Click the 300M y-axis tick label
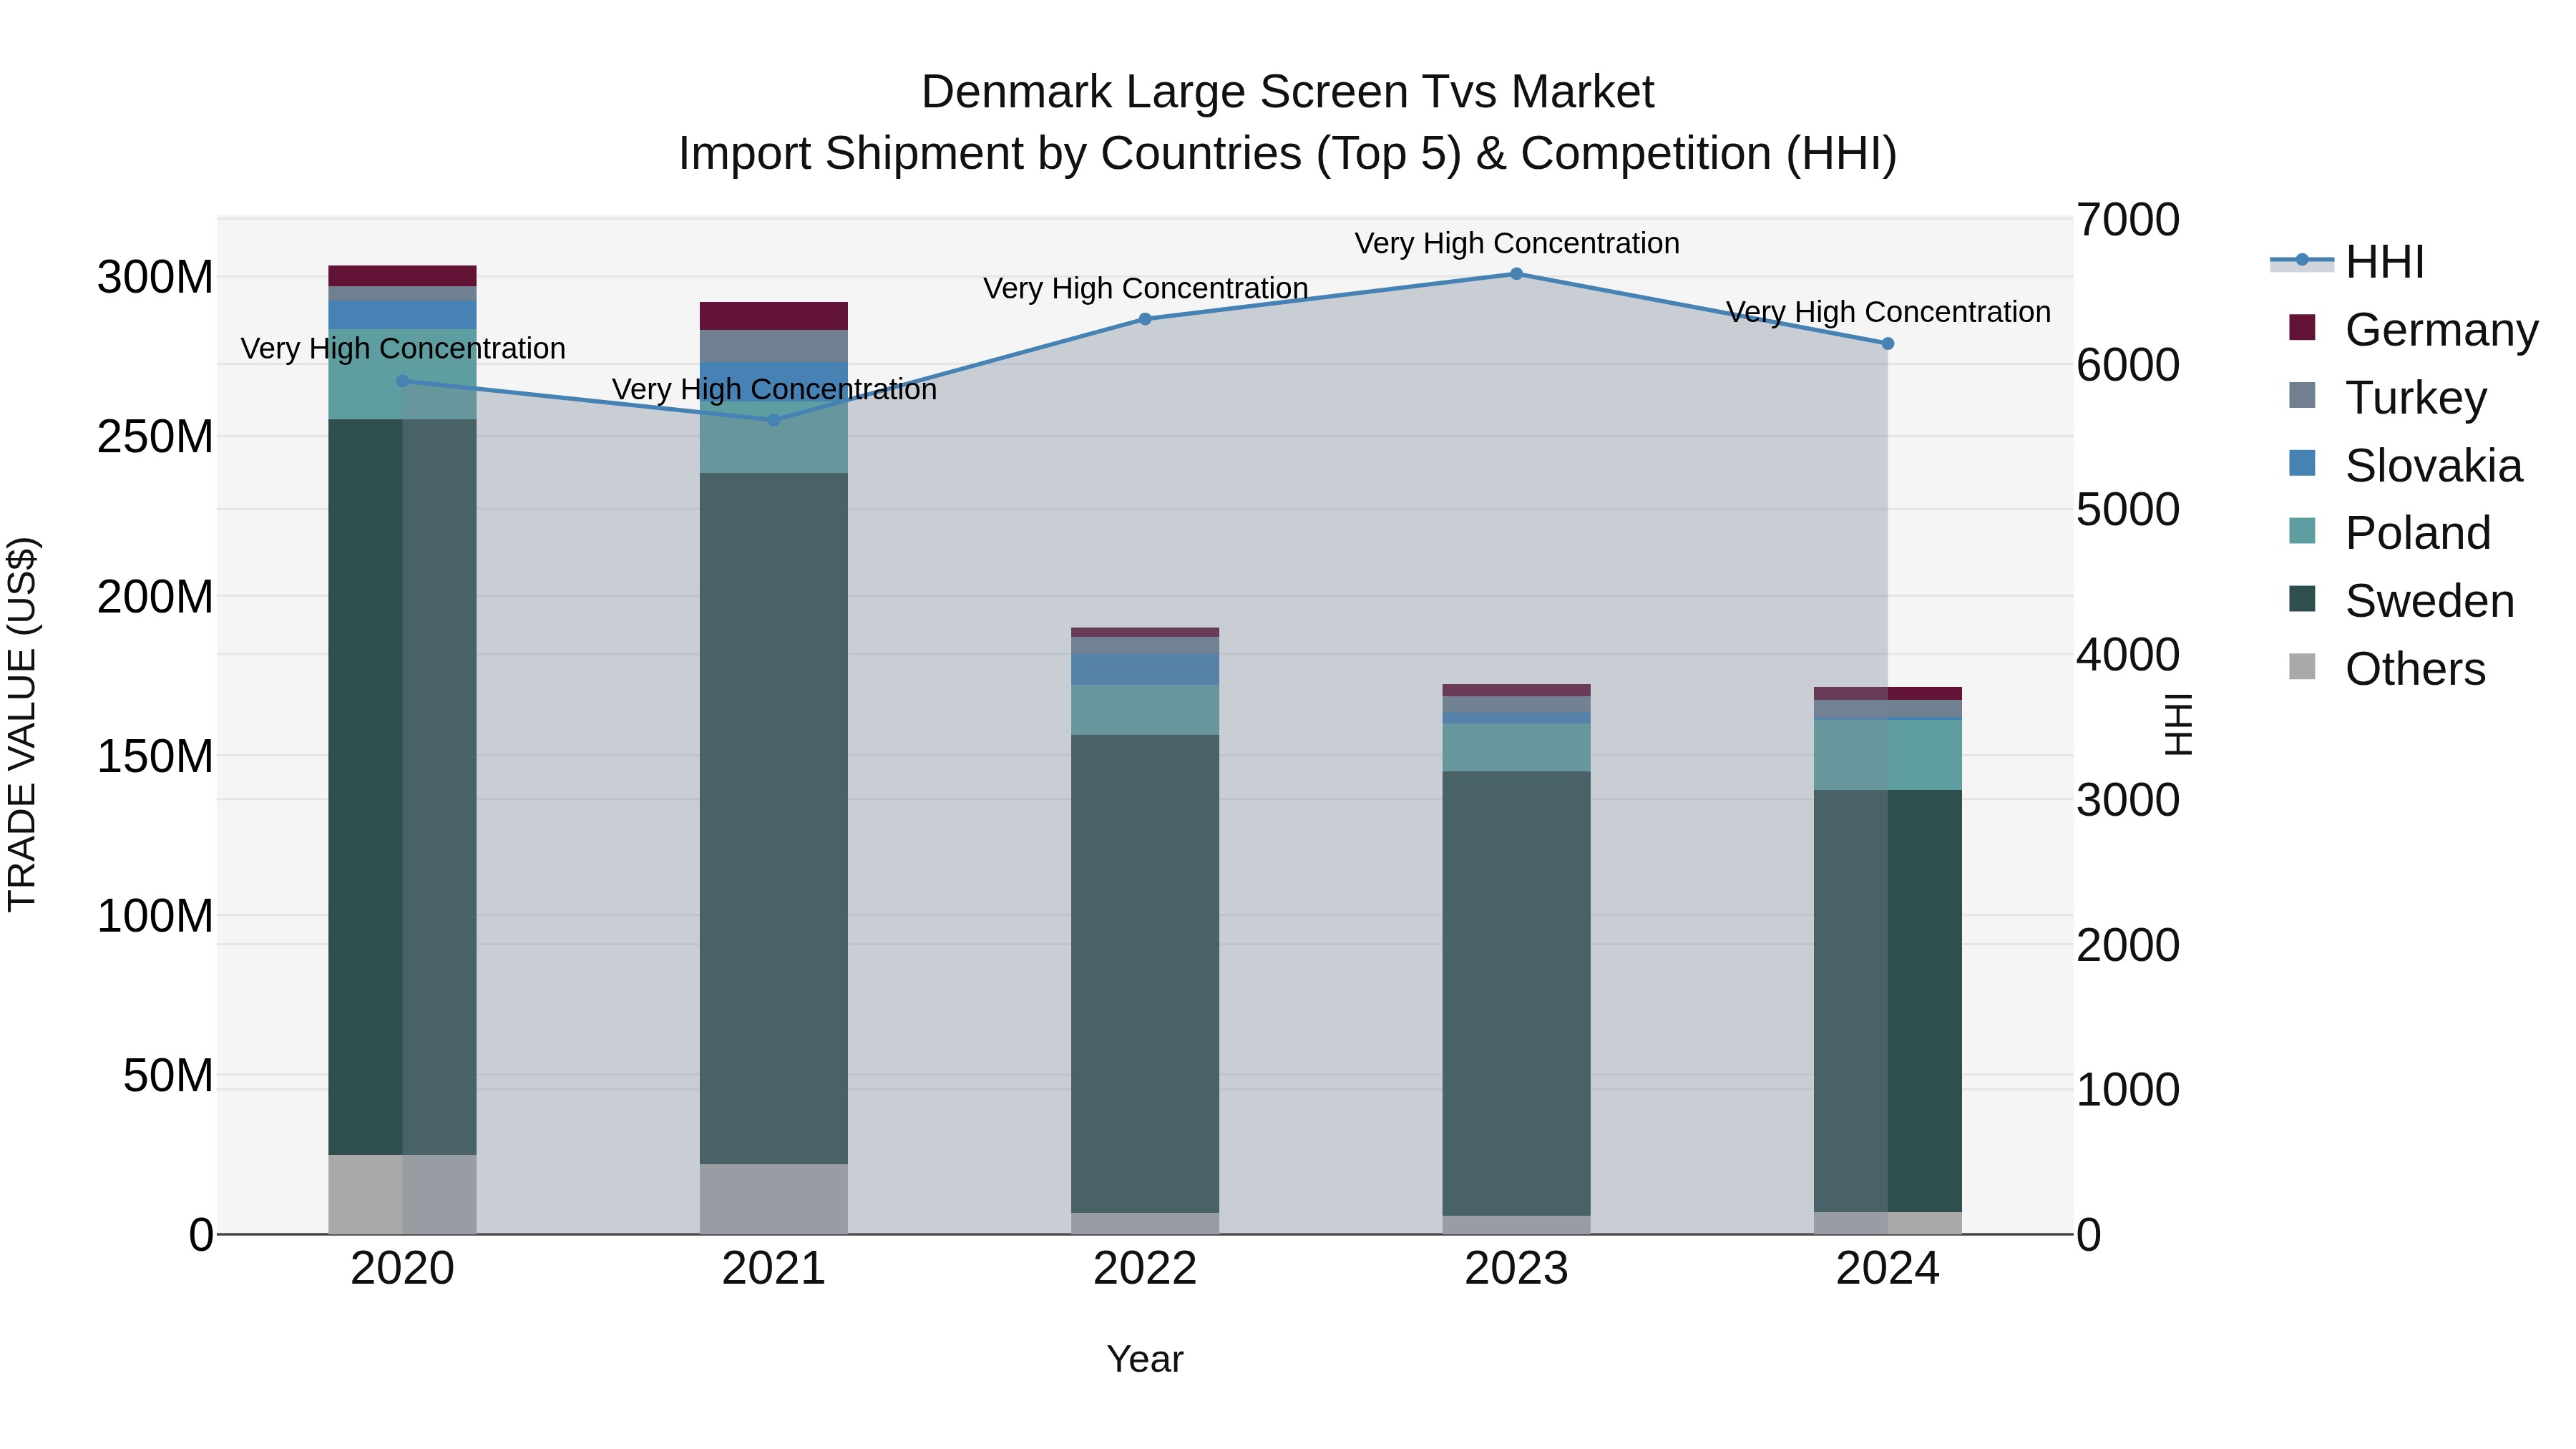 [x=155, y=277]
